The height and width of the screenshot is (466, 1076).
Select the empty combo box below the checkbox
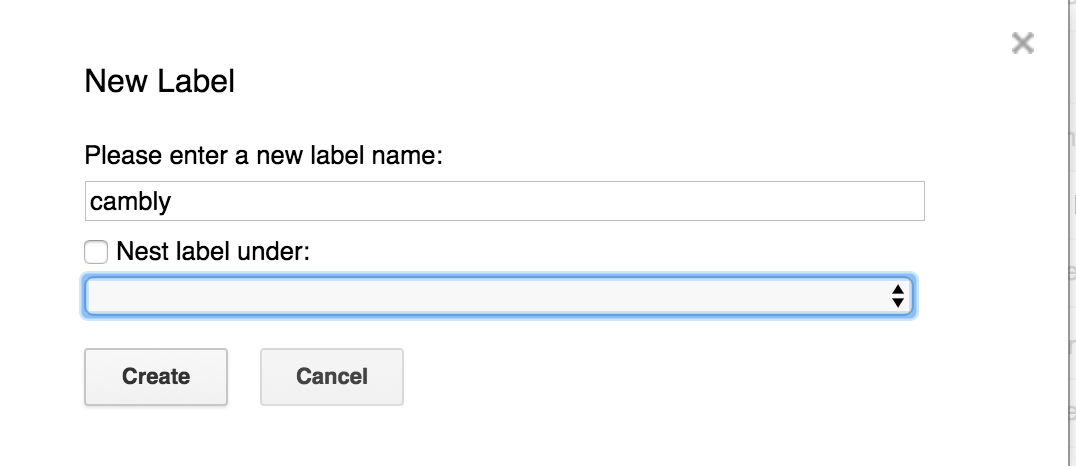[x=498, y=296]
